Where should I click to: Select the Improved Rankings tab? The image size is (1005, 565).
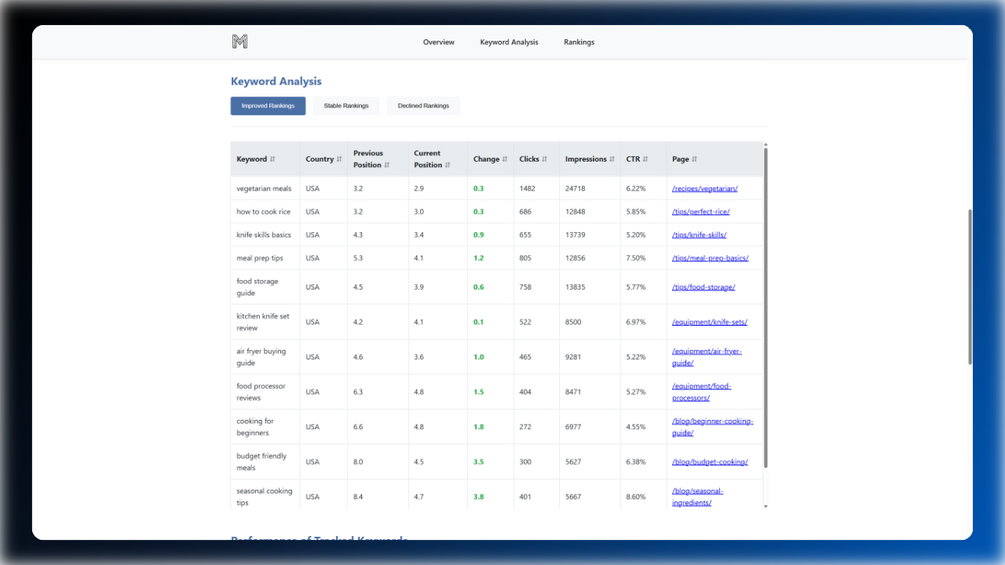(268, 106)
